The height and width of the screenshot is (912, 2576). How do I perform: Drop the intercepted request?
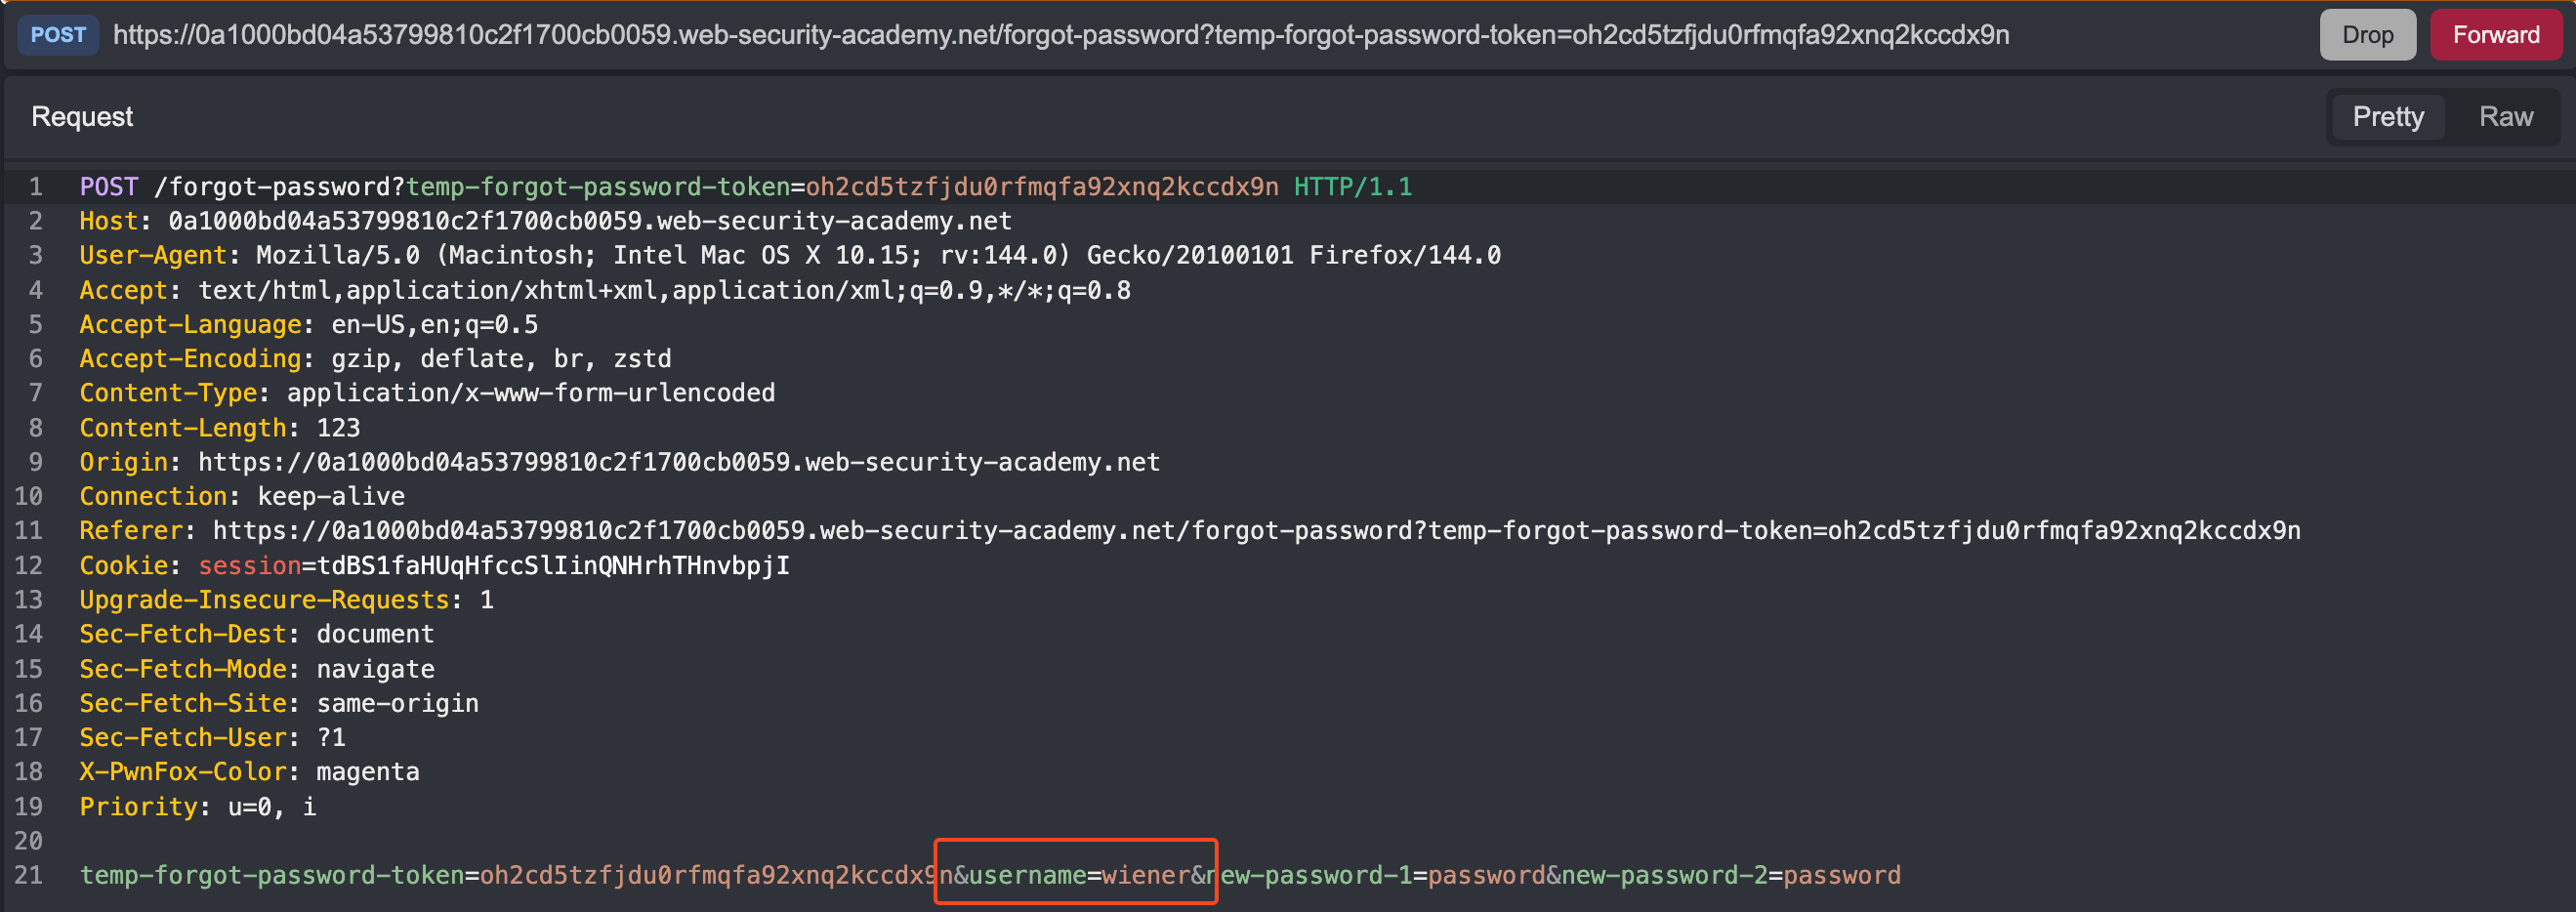[x=2366, y=35]
